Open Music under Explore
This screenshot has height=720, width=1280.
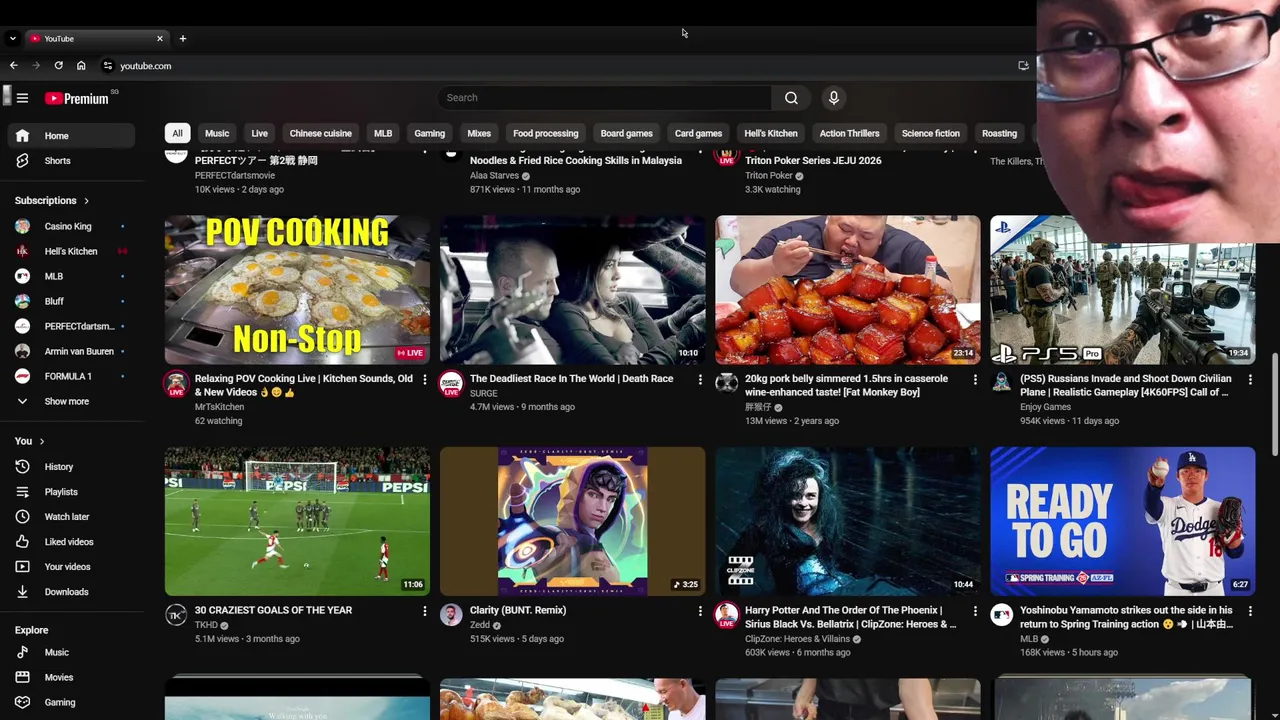[x=71, y=652]
